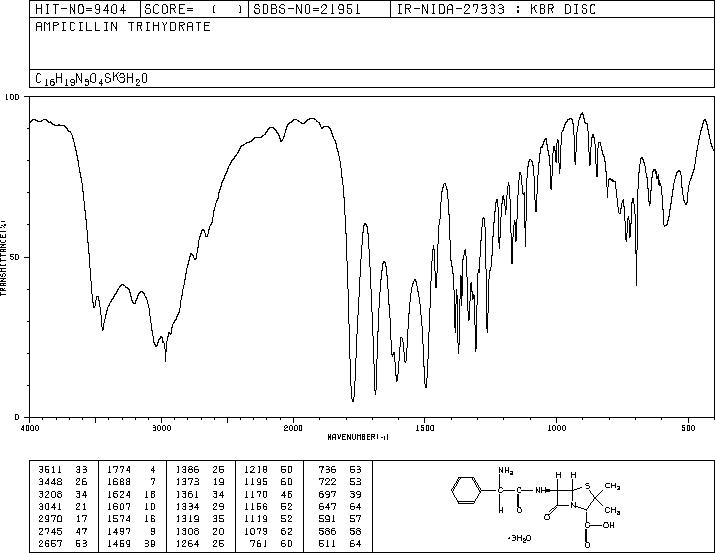Click the molecular formula line C16H19N3O4S
The width and height of the screenshot is (715, 553).
(x=91, y=79)
